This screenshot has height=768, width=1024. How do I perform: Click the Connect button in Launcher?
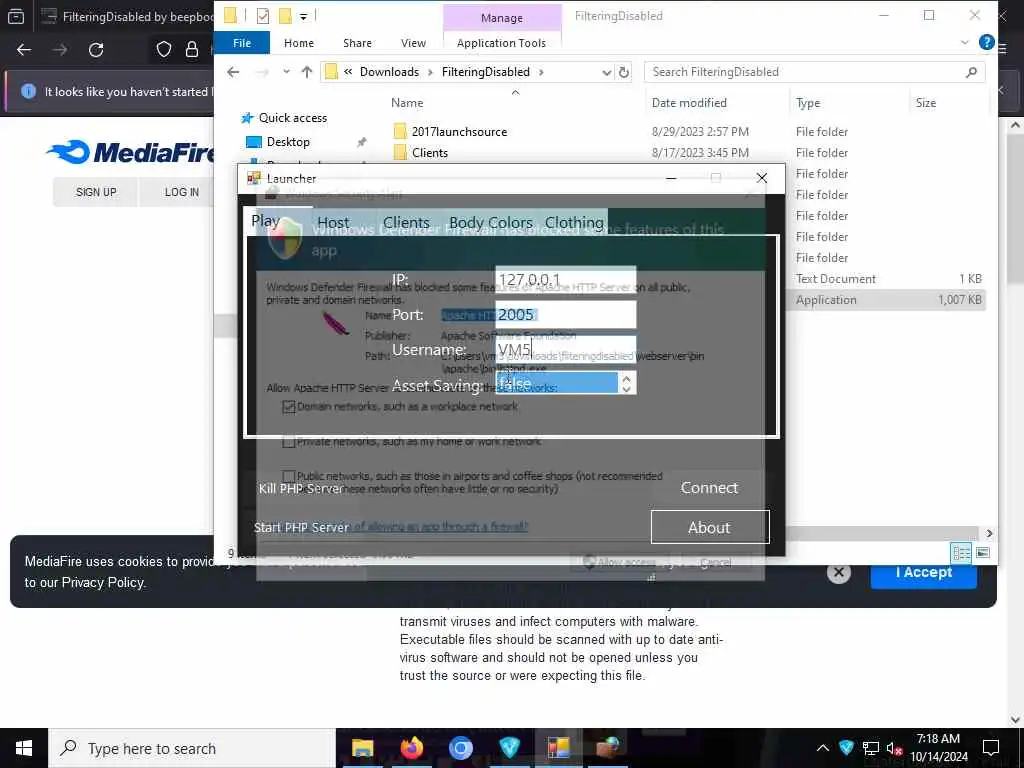pyautogui.click(x=709, y=487)
